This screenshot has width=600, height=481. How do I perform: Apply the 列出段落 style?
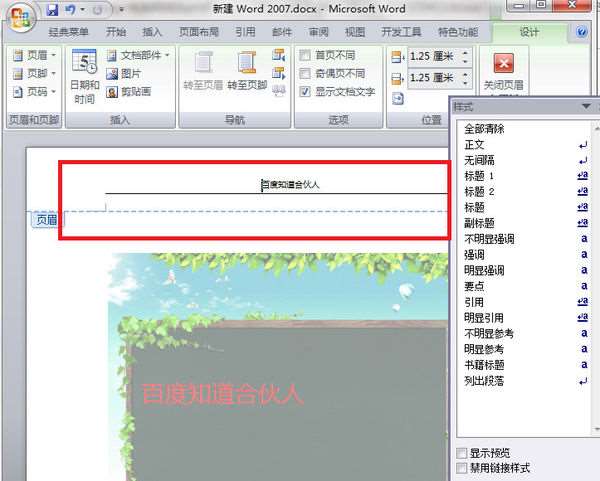(x=525, y=381)
